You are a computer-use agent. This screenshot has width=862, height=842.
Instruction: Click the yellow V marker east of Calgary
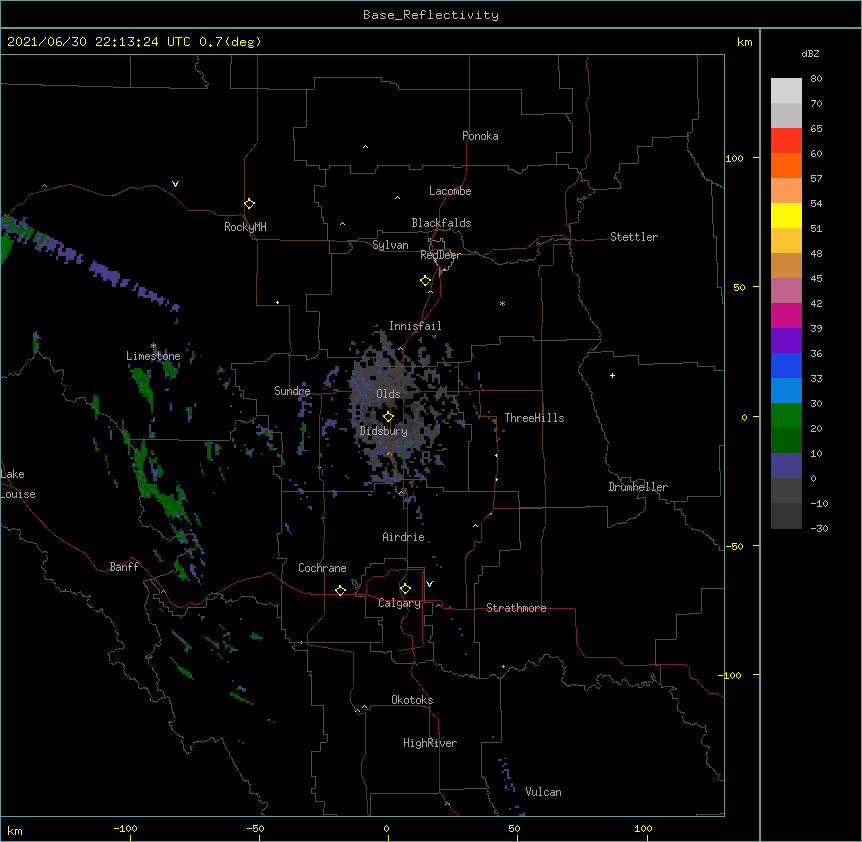tap(429, 584)
